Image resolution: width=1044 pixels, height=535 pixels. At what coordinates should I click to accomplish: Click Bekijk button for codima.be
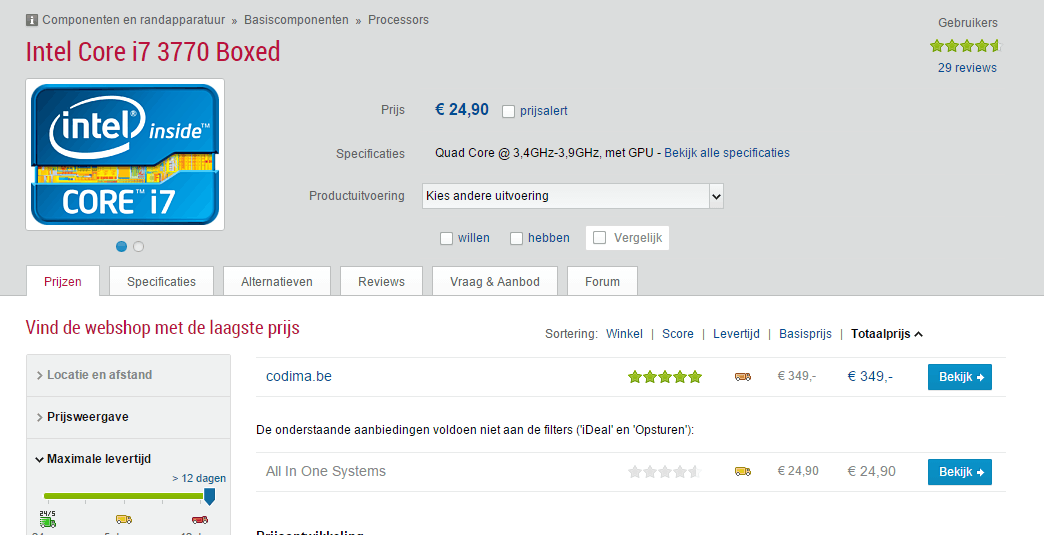pyautogui.click(x=959, y=377)
